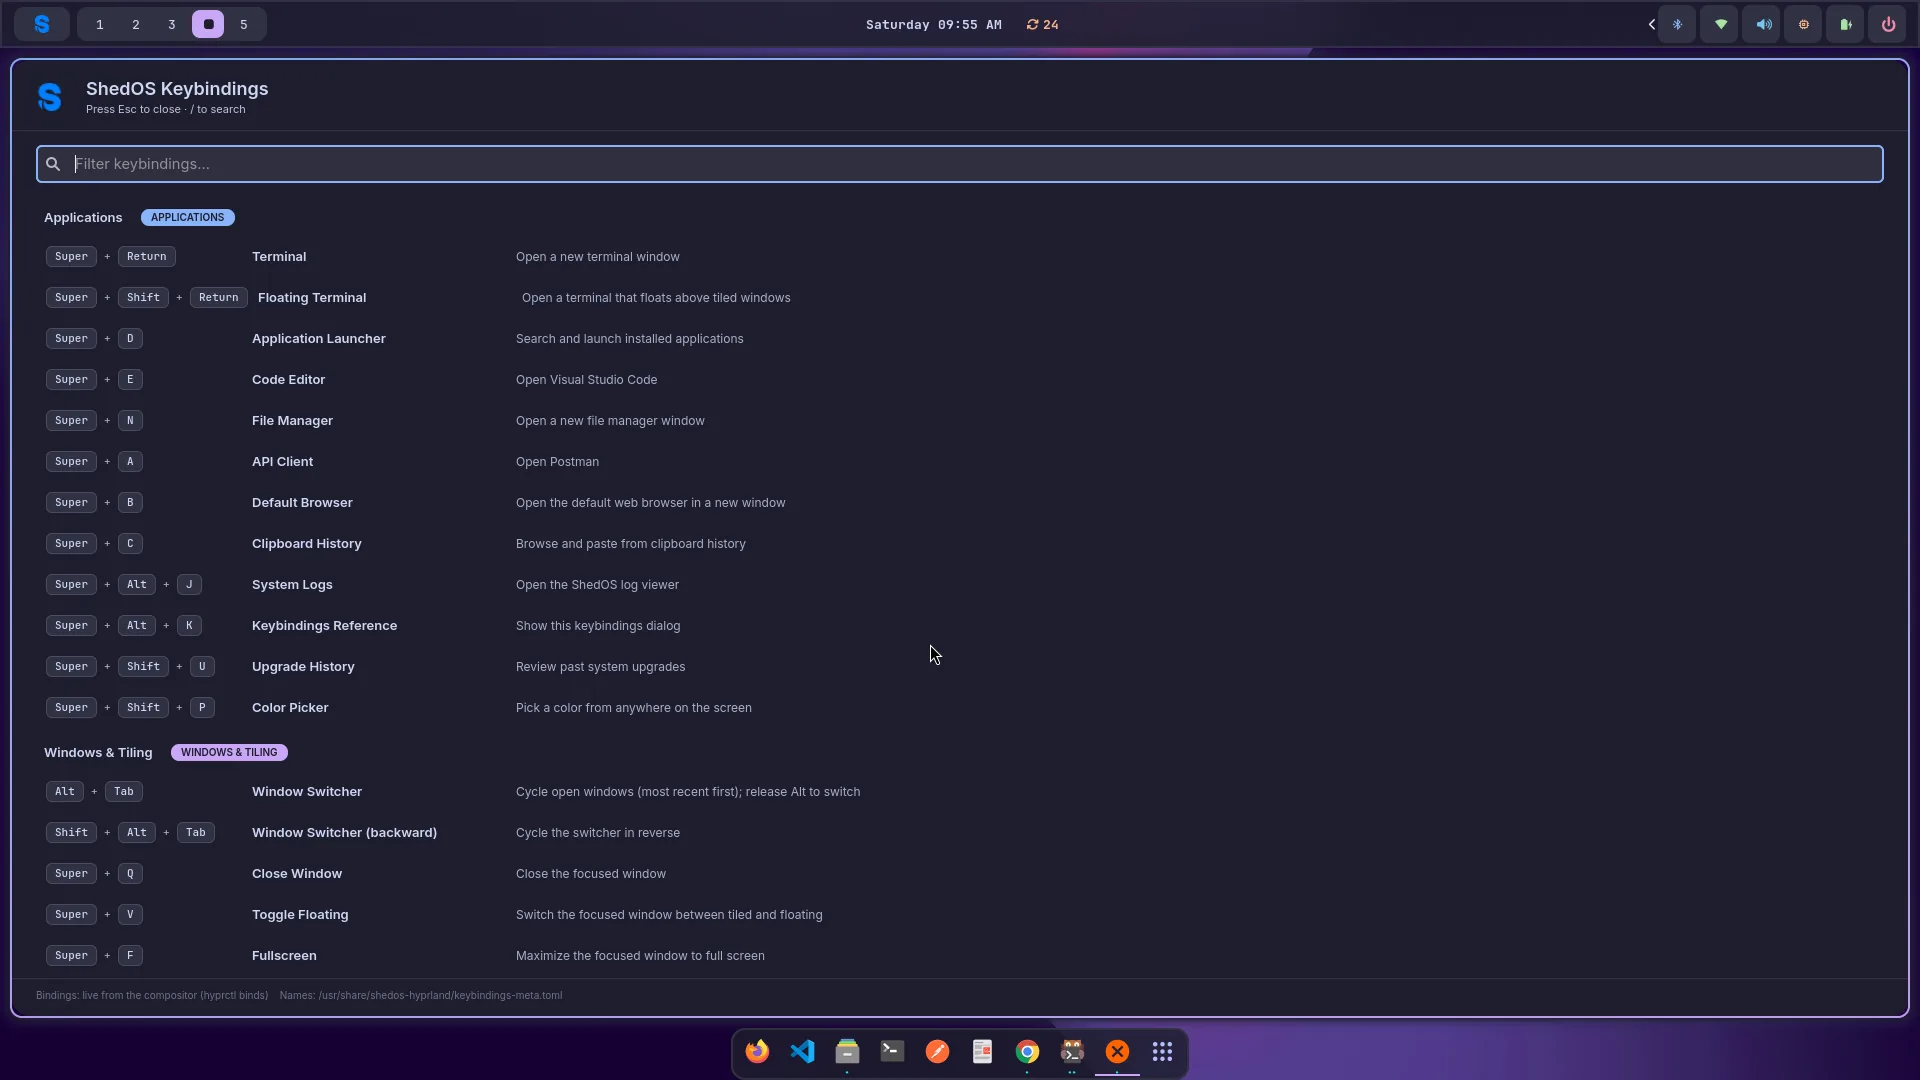
Task: Select the Color Picker entry
Action: 290,708
